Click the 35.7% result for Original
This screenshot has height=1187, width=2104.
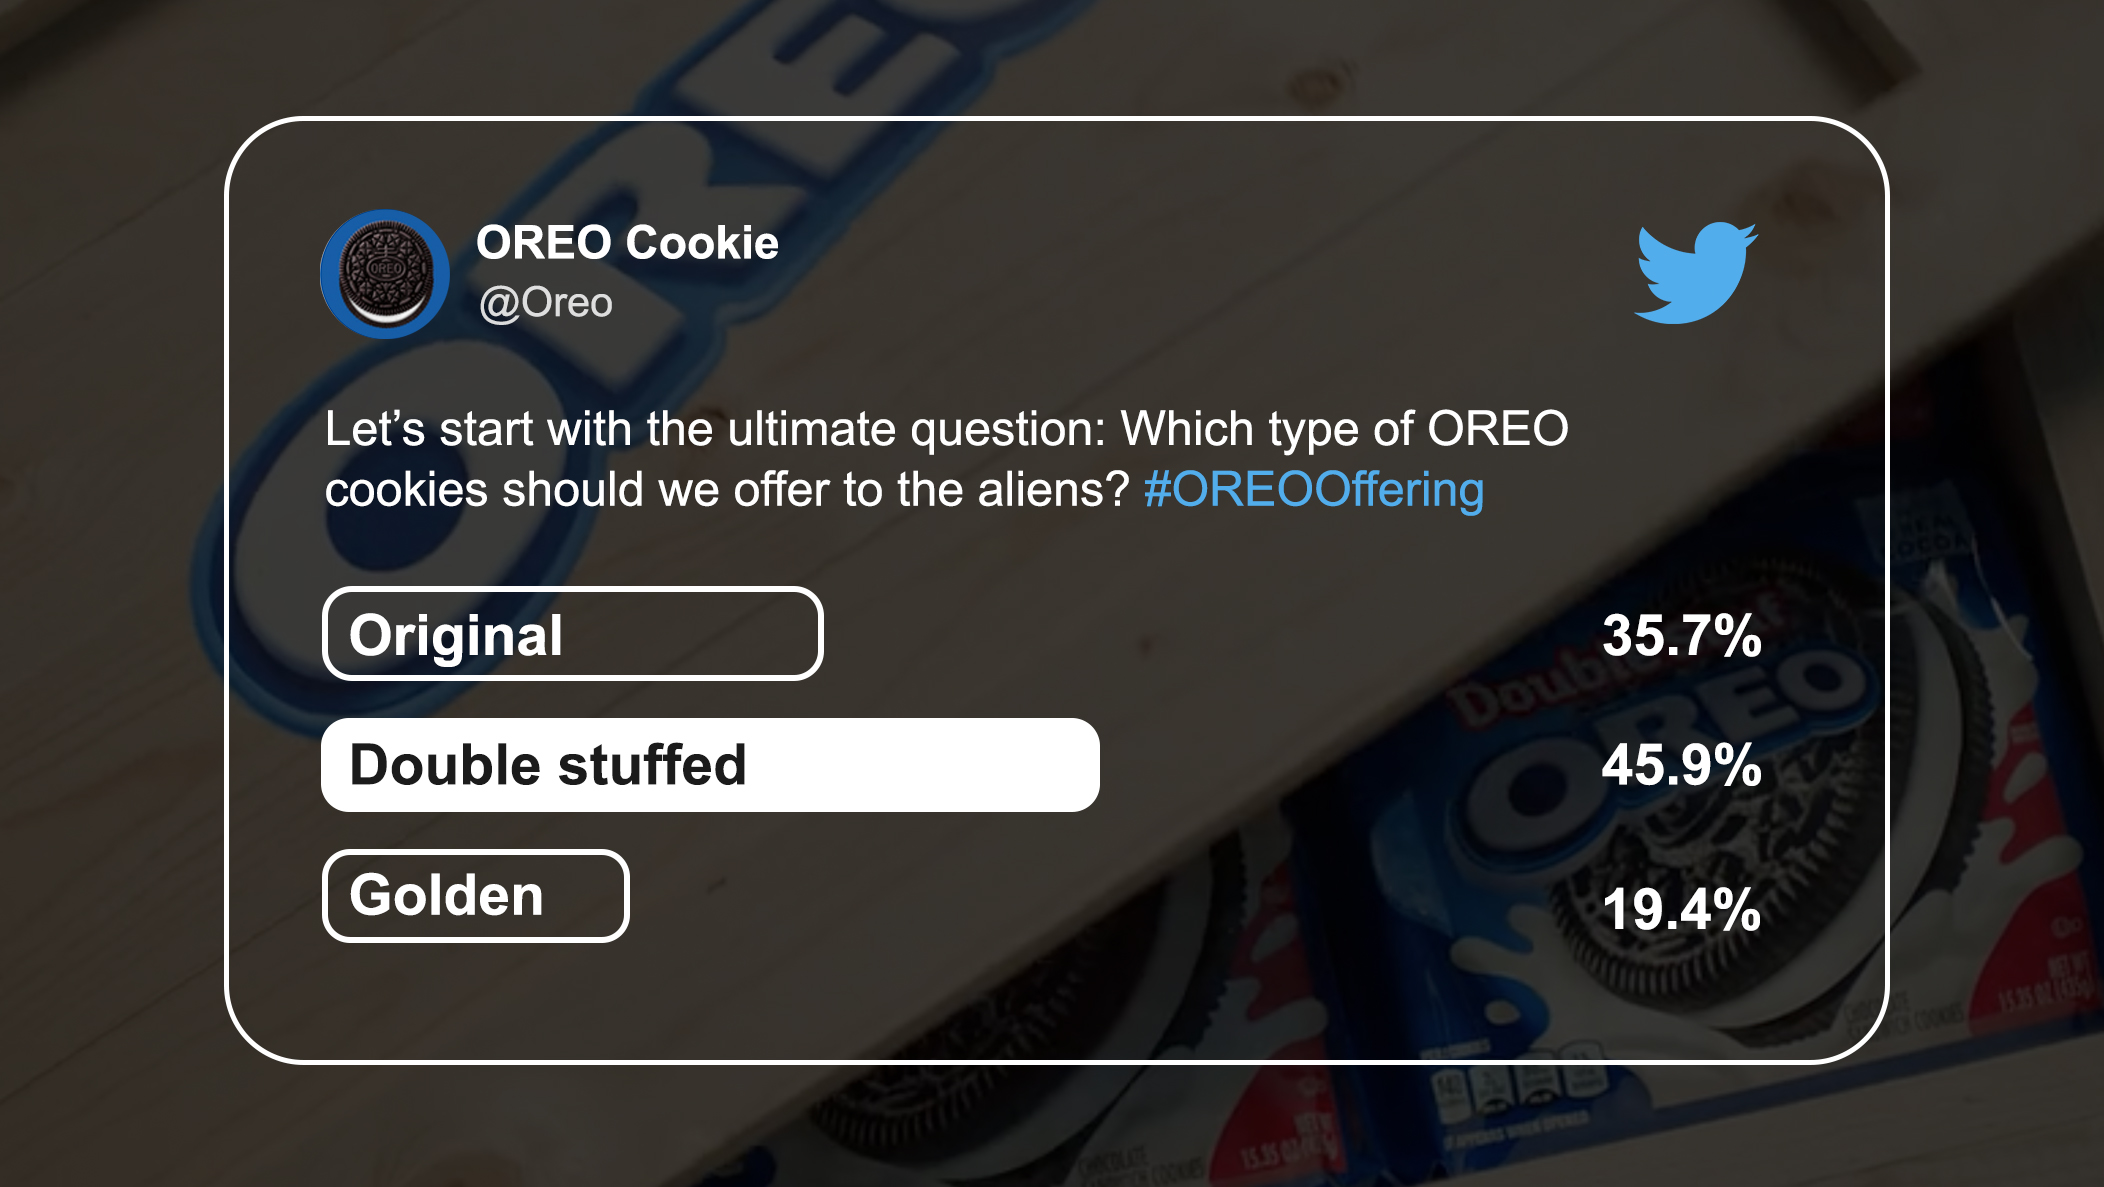[1681, 636]
